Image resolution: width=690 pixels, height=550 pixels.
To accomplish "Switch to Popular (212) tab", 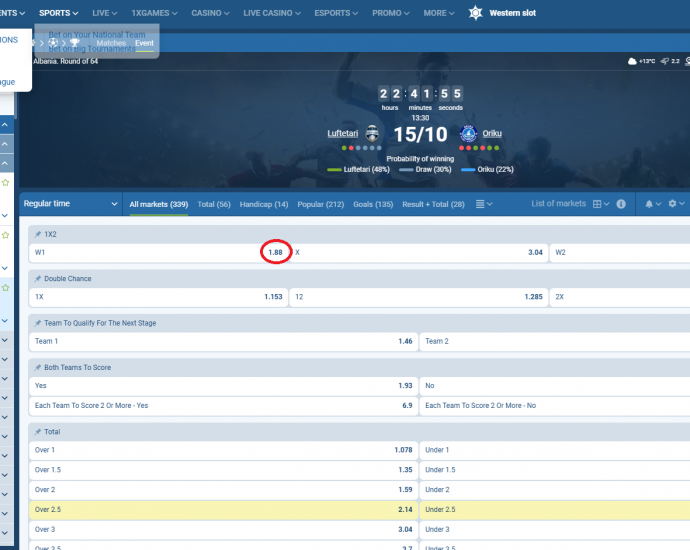I will point(321,204).
